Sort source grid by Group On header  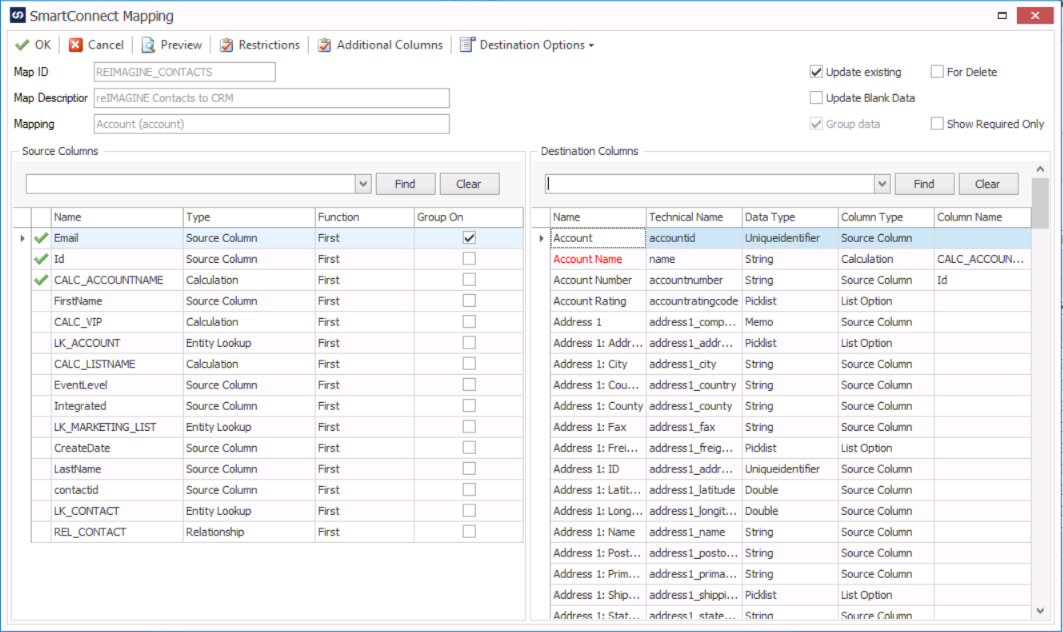[468, 217]
